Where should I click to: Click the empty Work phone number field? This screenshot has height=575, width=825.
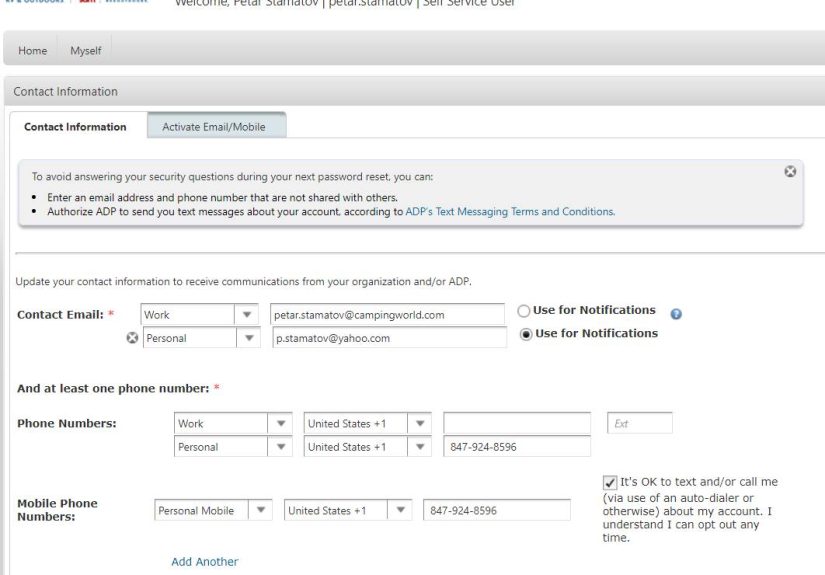[516, 424]
